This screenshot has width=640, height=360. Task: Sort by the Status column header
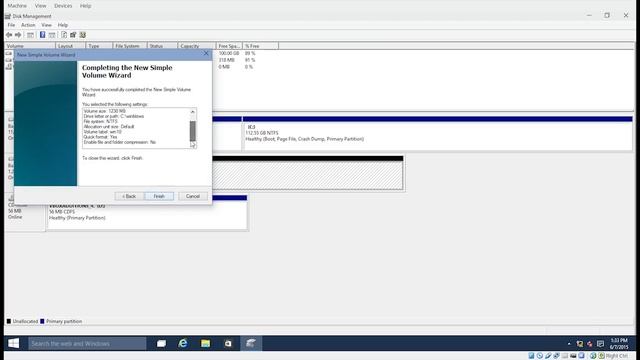[162, 46]
